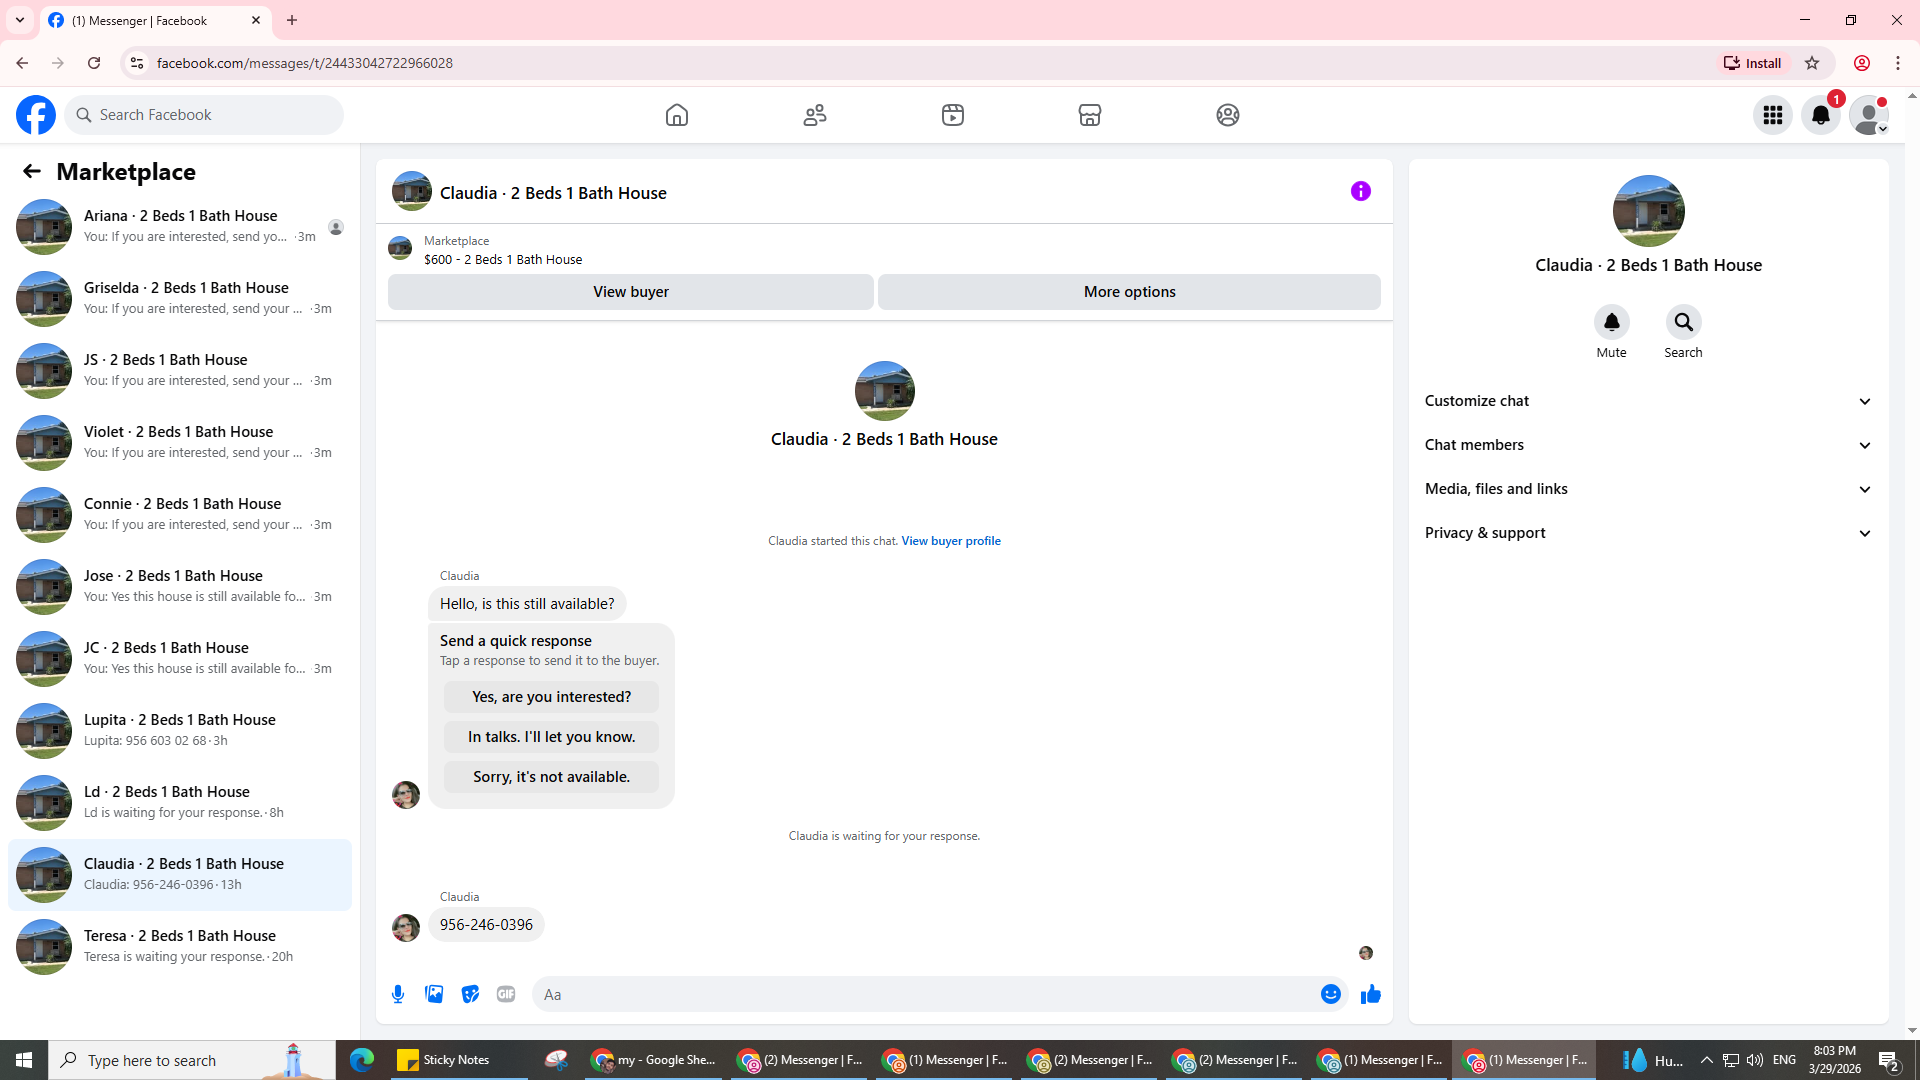Send quick reply Yes, are you interested?
This screenshot has height=1080, width=1920.
click(x=551, y=697)
